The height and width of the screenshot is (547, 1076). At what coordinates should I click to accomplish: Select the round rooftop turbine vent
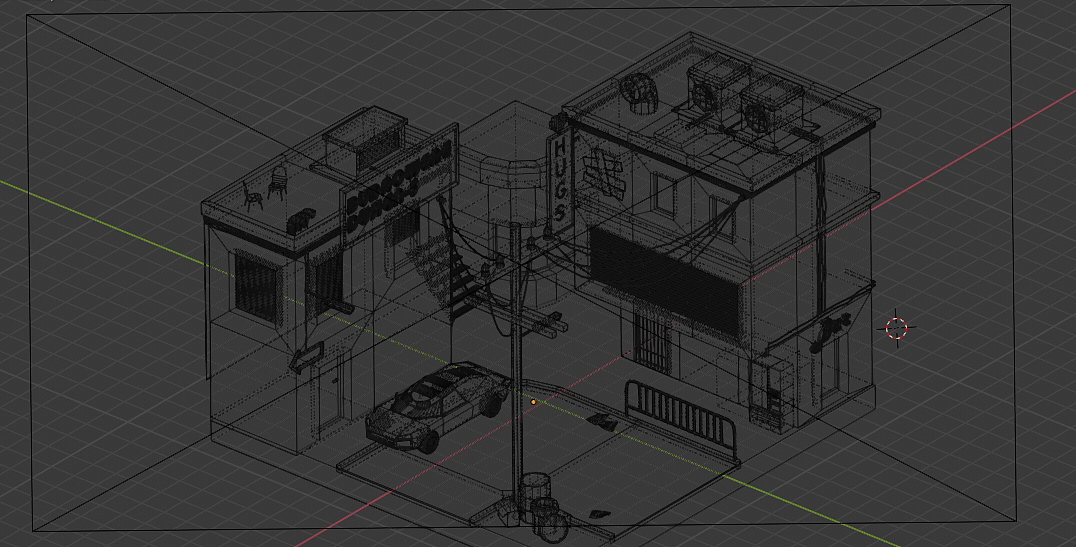[x=640, y=94]
